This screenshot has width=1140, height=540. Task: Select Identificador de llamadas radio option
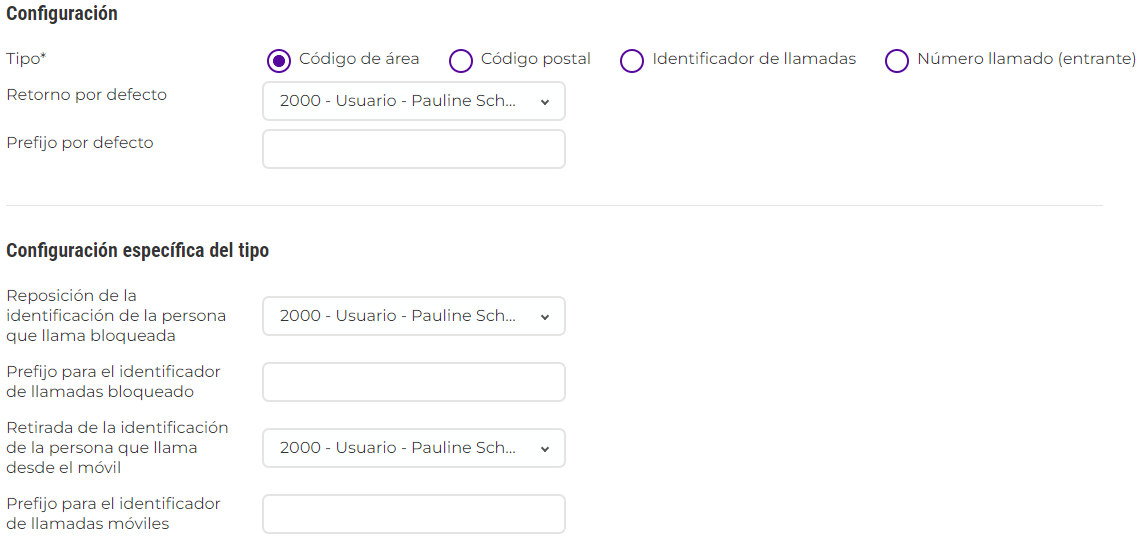point(632,60)
